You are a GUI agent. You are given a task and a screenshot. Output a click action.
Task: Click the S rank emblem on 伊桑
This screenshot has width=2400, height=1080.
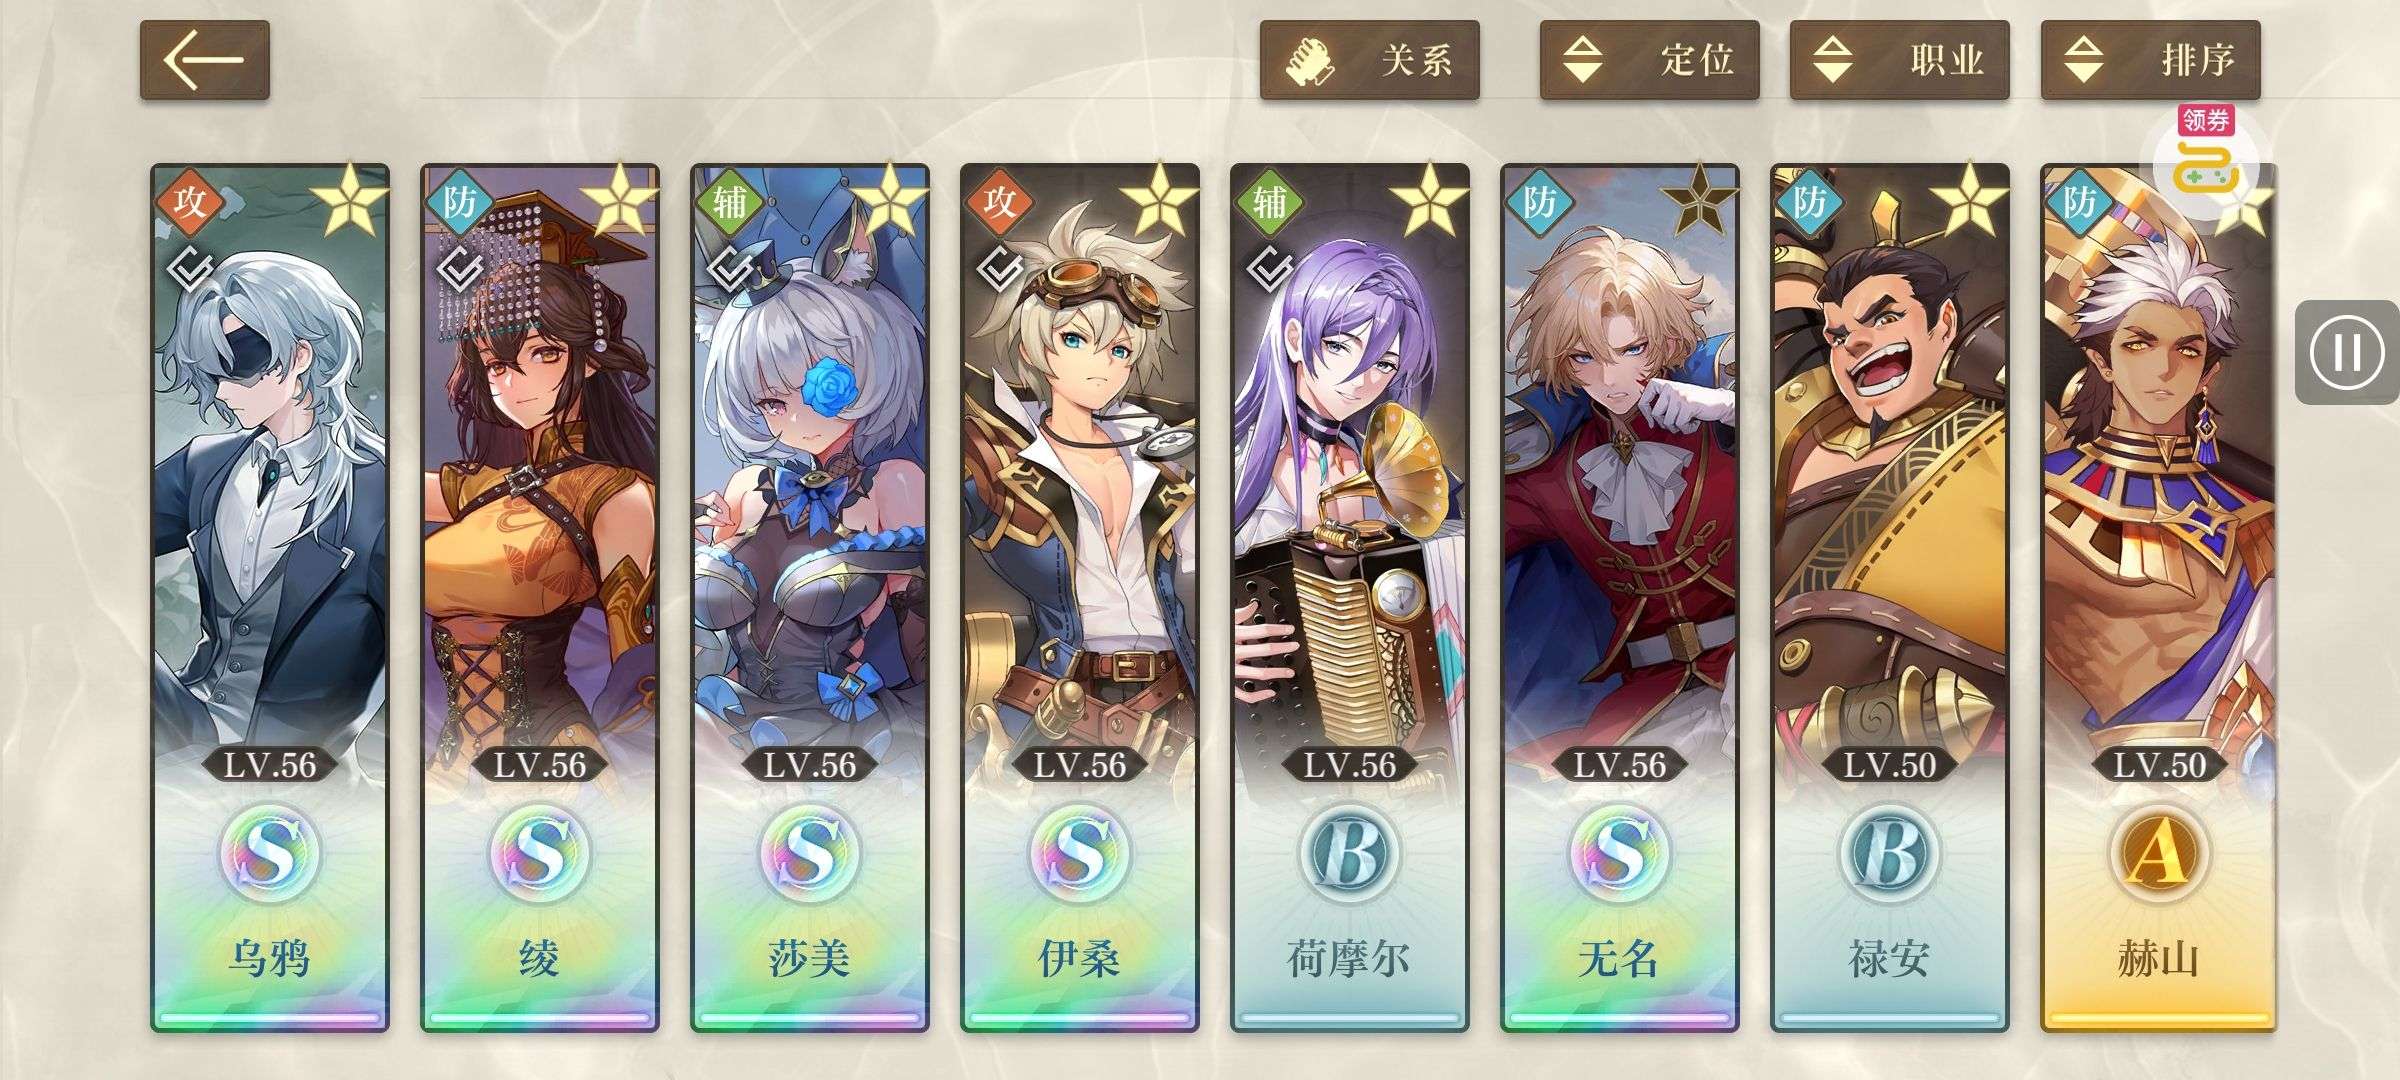pos(1080,853)
